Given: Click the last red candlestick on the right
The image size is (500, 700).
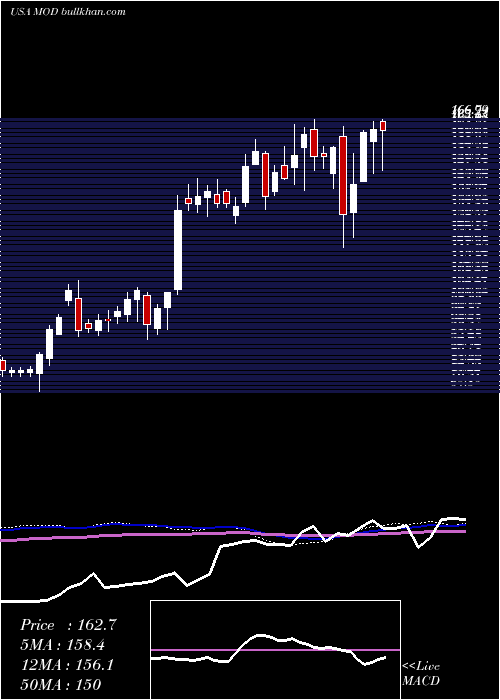Looking at the screenshot, I should (x=383, y=126).
